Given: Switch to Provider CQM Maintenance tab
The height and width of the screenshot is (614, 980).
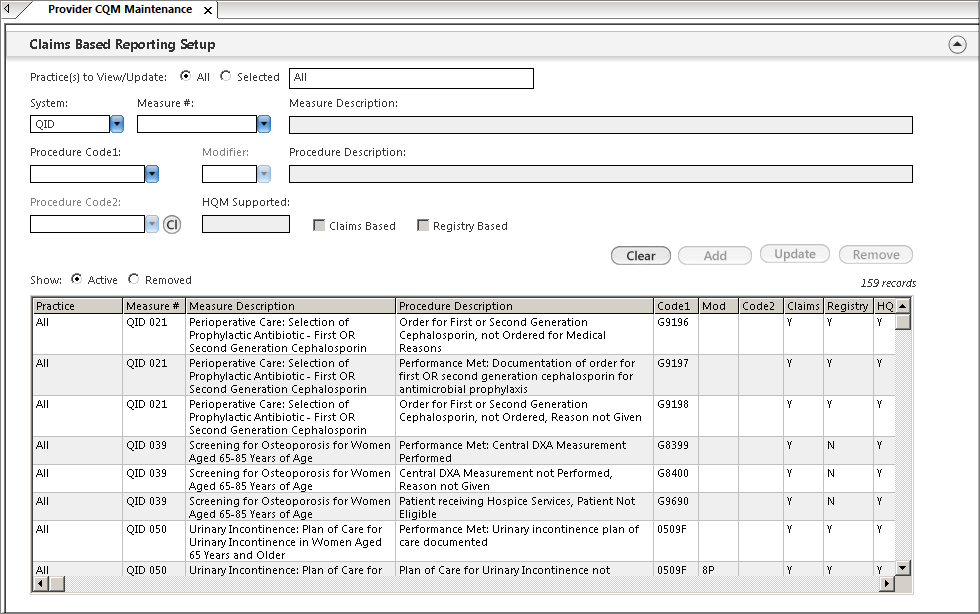Looking at the screenshot, I should click(120, 9).
